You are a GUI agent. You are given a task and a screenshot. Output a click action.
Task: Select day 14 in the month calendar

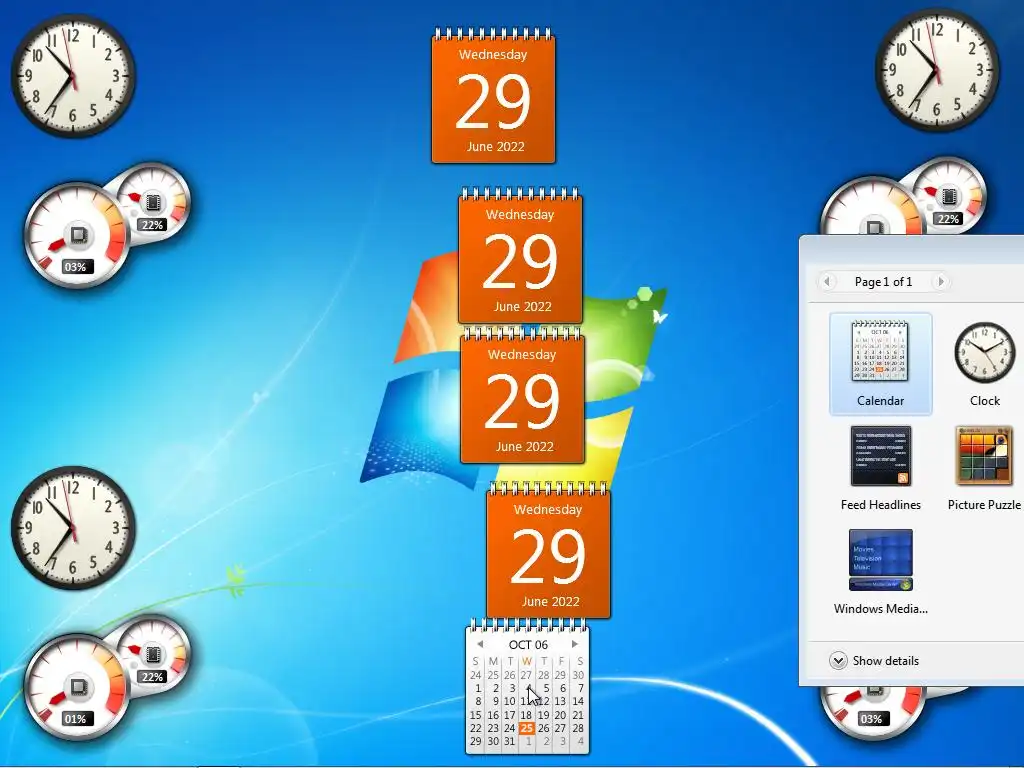(x=578, y=701)
